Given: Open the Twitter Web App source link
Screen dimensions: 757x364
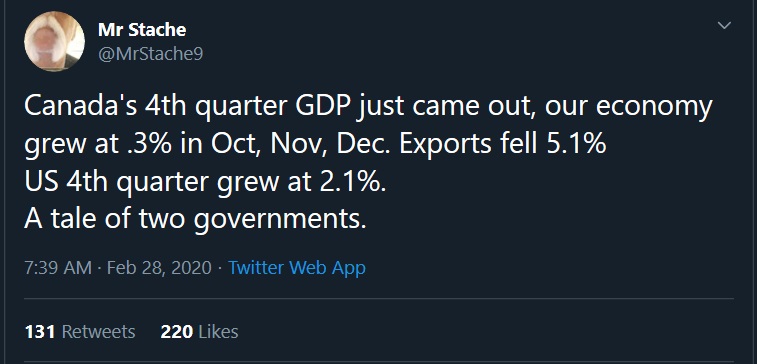Looking at the screenshot, I should 296,267.
